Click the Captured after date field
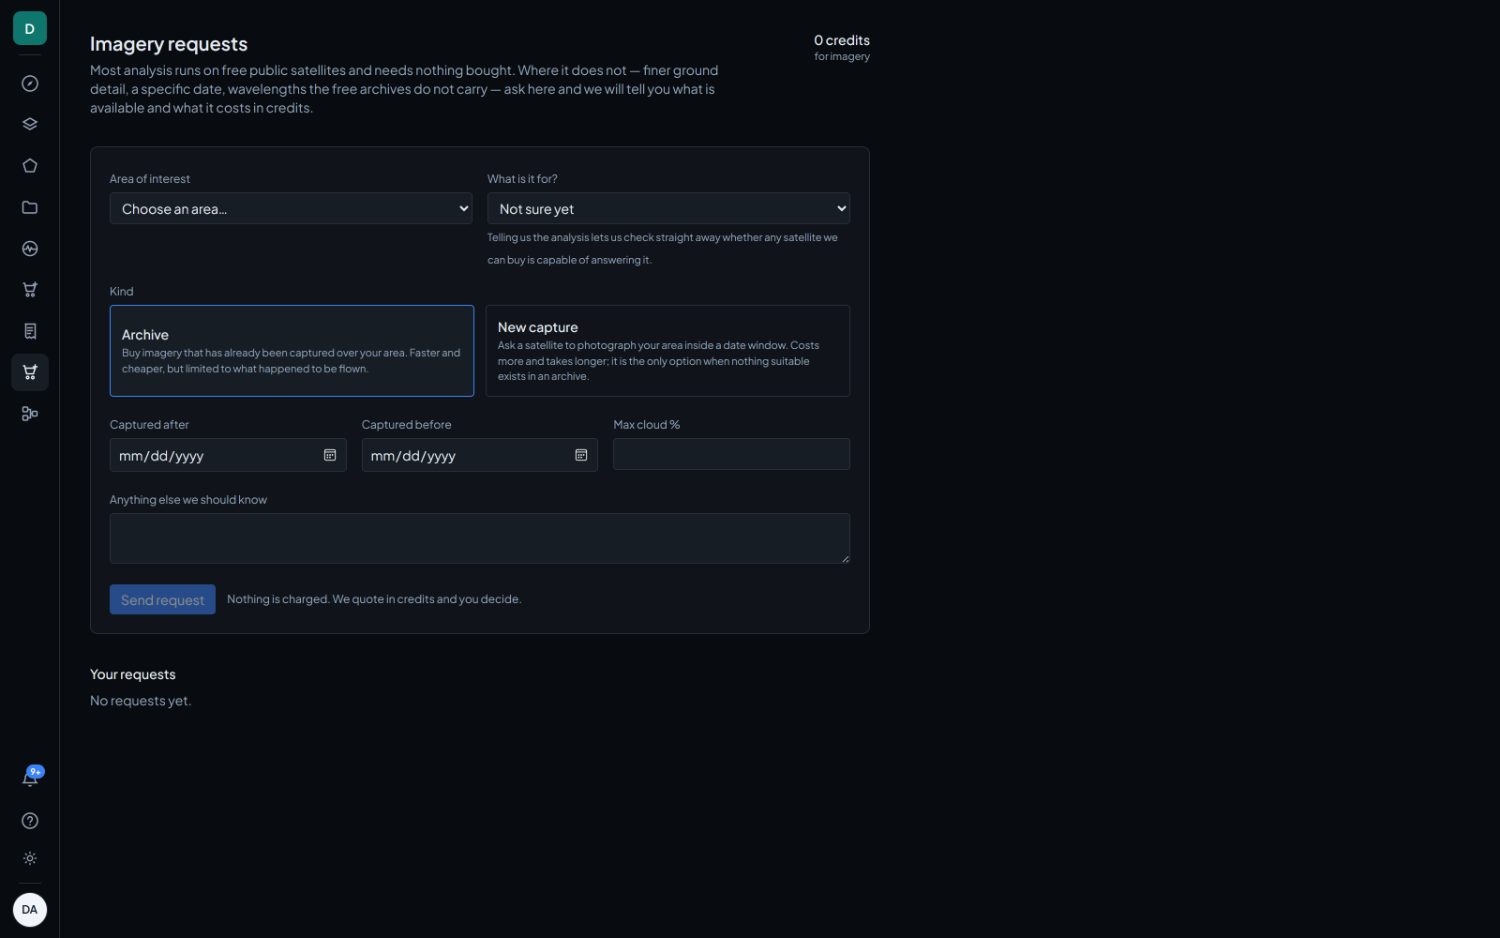This screenshot has height=938, width=1500. [228, 455]
